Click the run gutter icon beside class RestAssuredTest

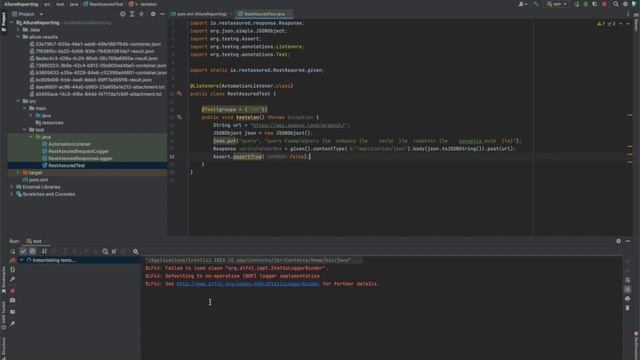179,94
